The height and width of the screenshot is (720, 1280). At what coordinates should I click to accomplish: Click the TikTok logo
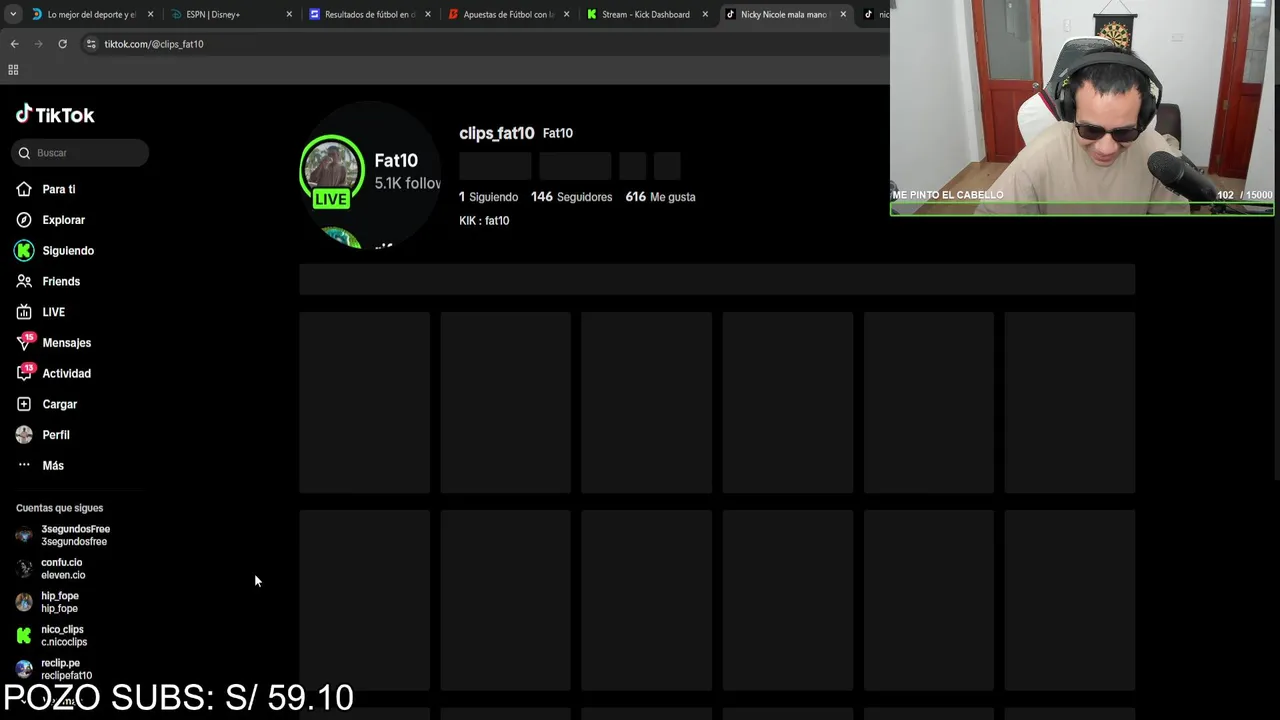55,115
